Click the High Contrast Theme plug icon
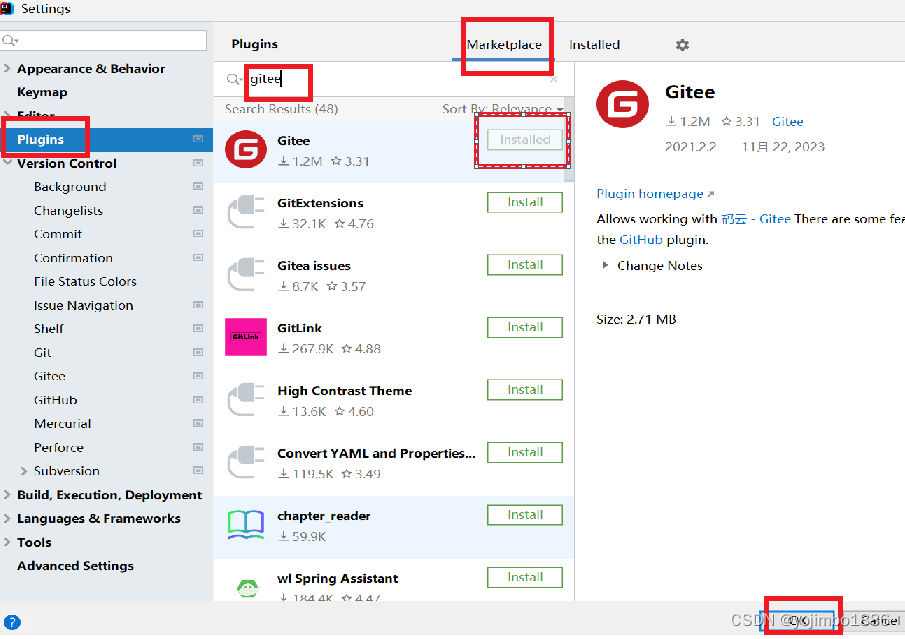 [246, 399]
